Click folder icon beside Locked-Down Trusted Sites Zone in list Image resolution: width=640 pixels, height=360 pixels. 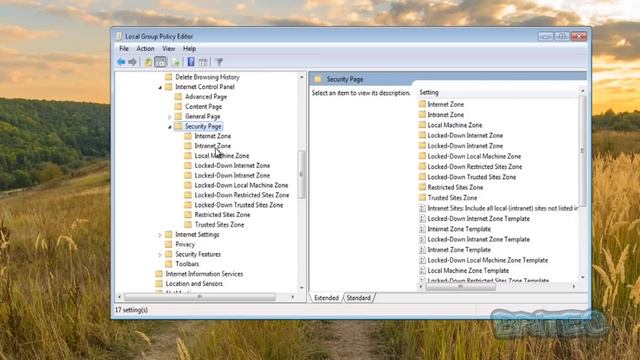(422, 177)
